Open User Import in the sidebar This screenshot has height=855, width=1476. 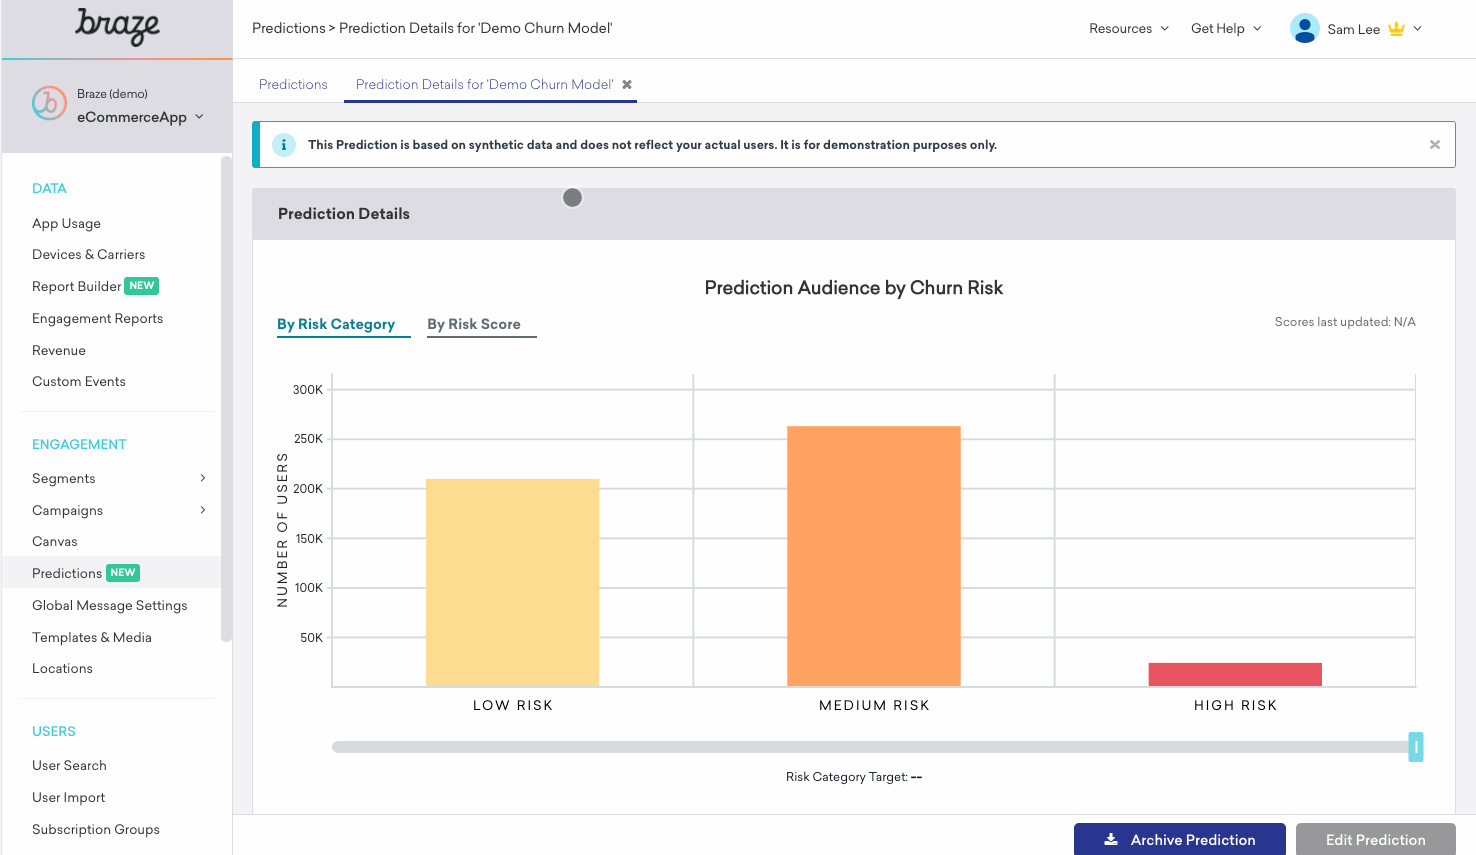pyautogui.click(x=68, y=798)
